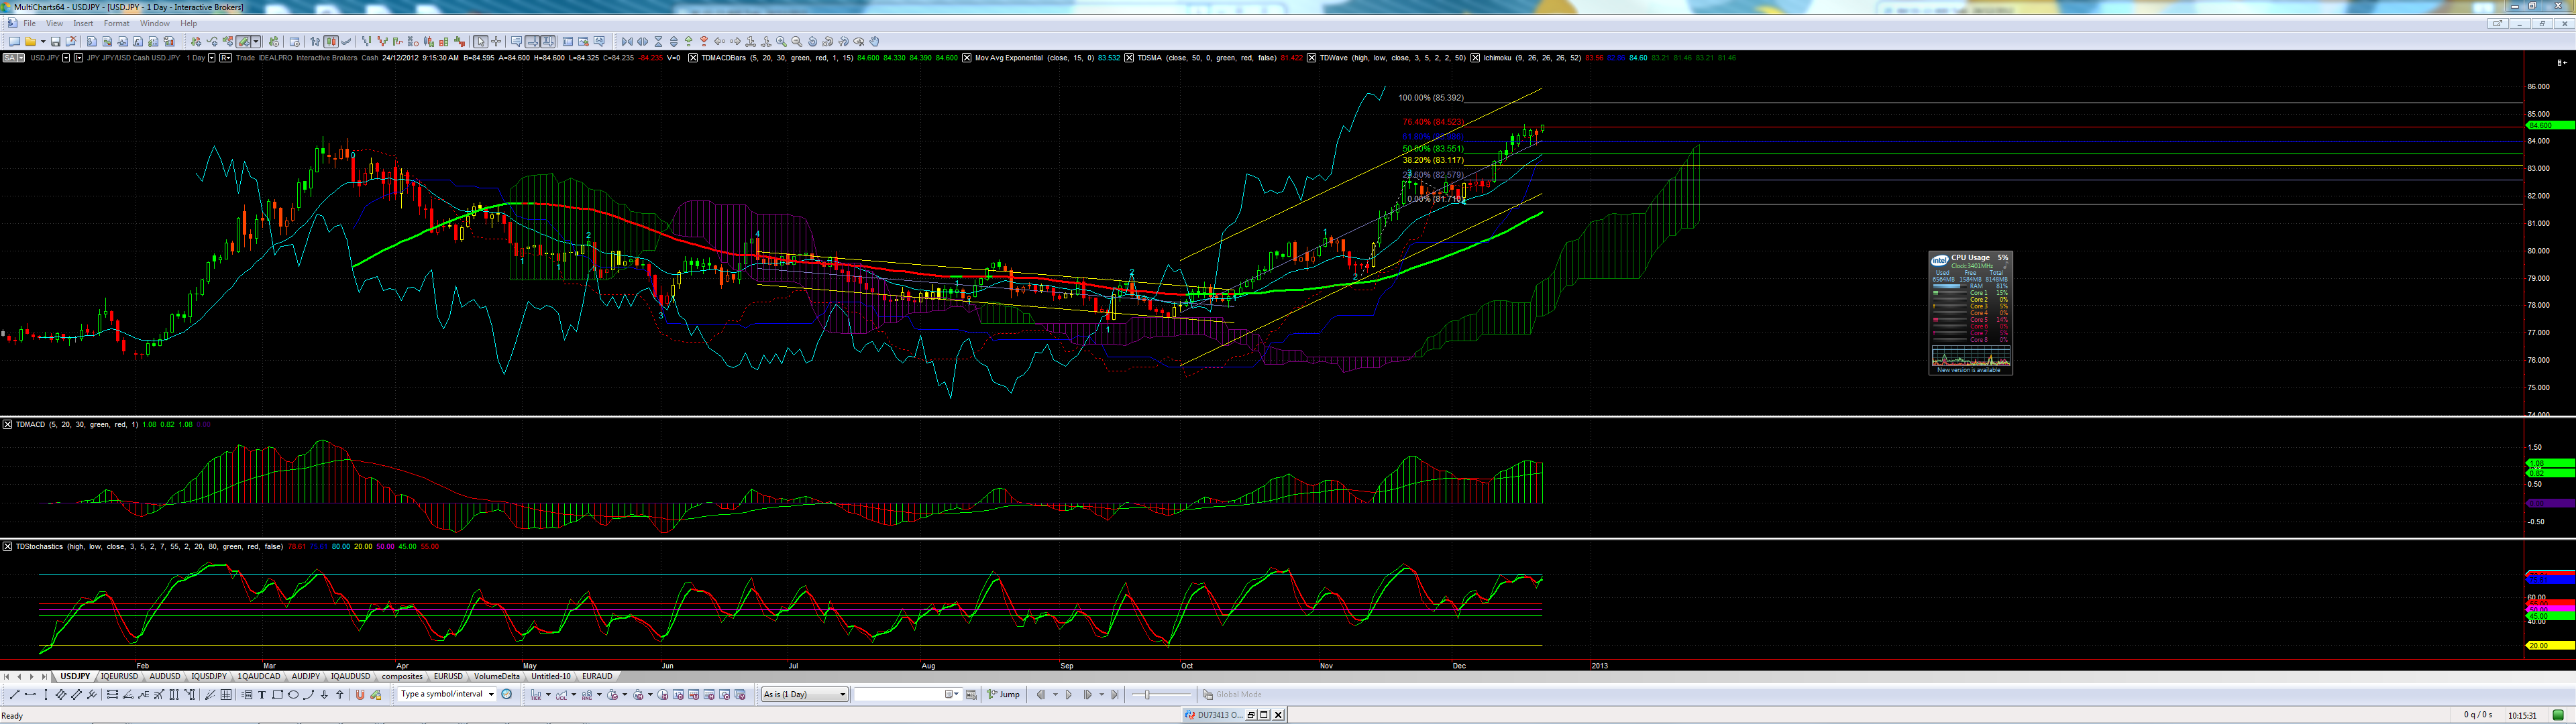Select the Arrow Down drawing tool
The height and width of the screenshot is (724, 2576).
pos(324,694)
